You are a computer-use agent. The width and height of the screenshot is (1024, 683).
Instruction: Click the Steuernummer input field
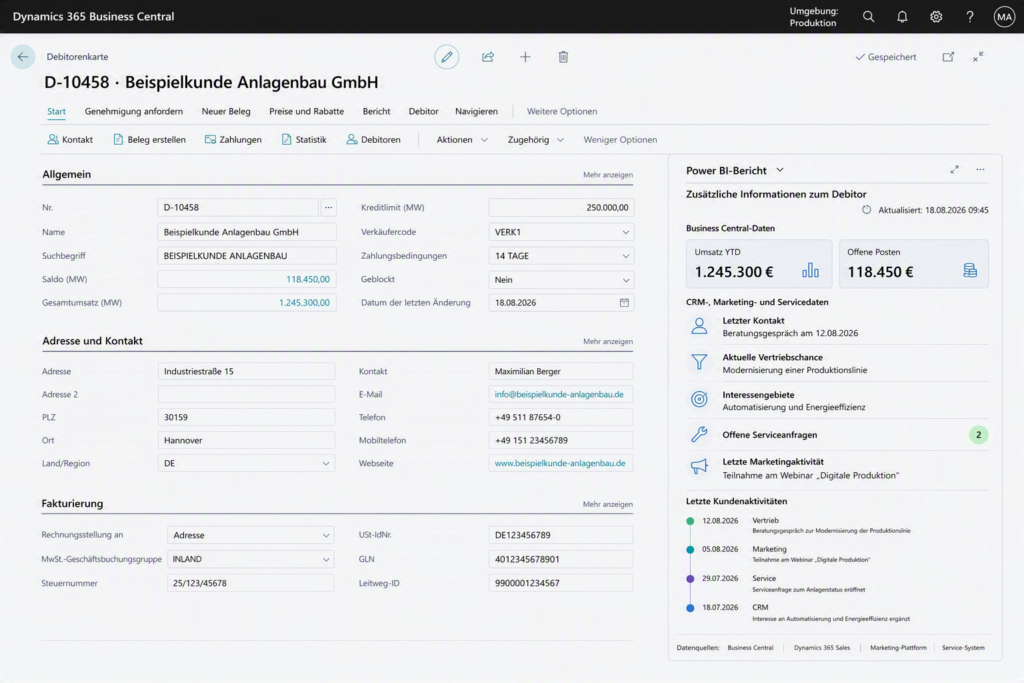(250, 583)
